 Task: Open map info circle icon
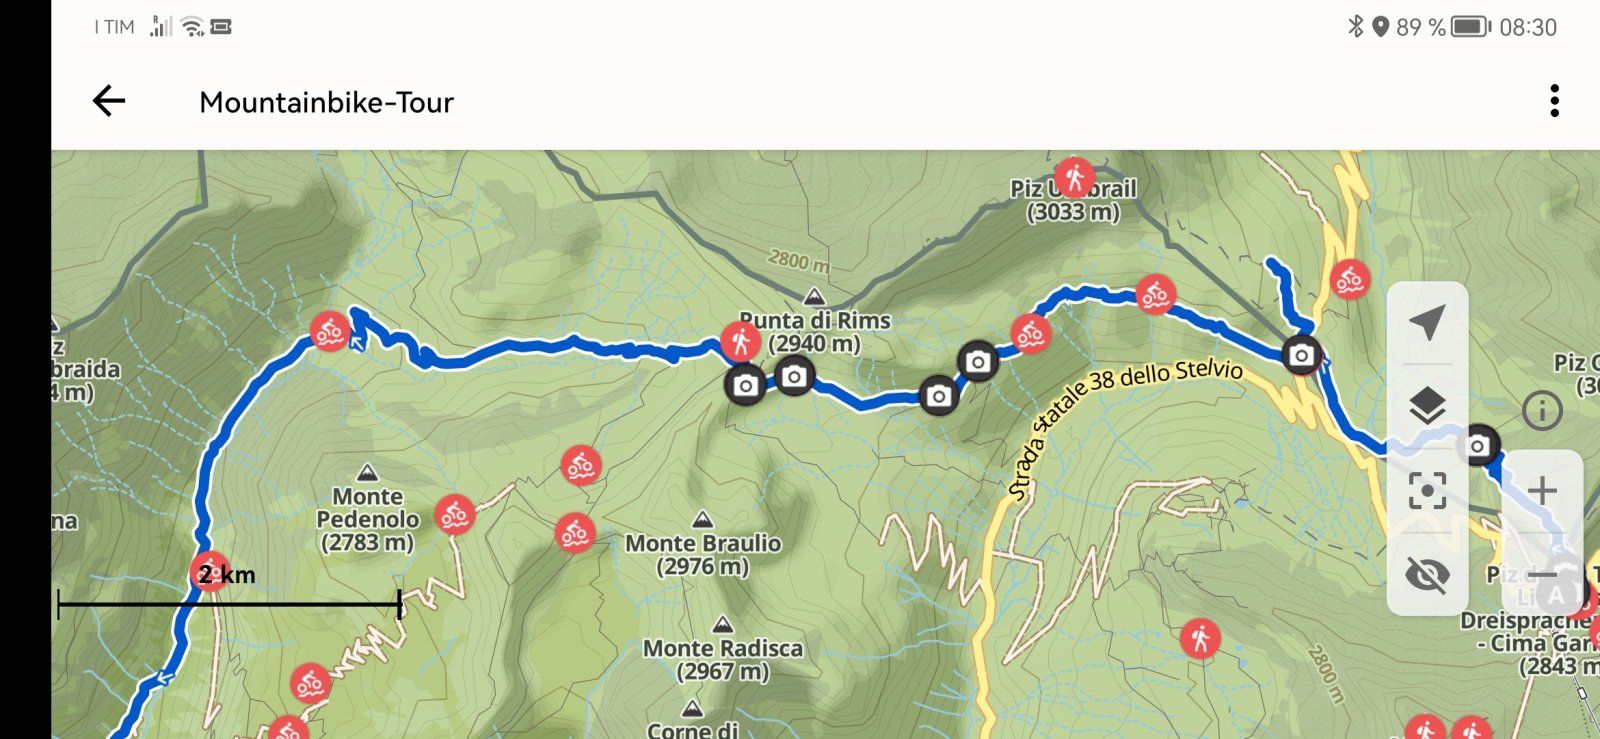[1542, 410]
